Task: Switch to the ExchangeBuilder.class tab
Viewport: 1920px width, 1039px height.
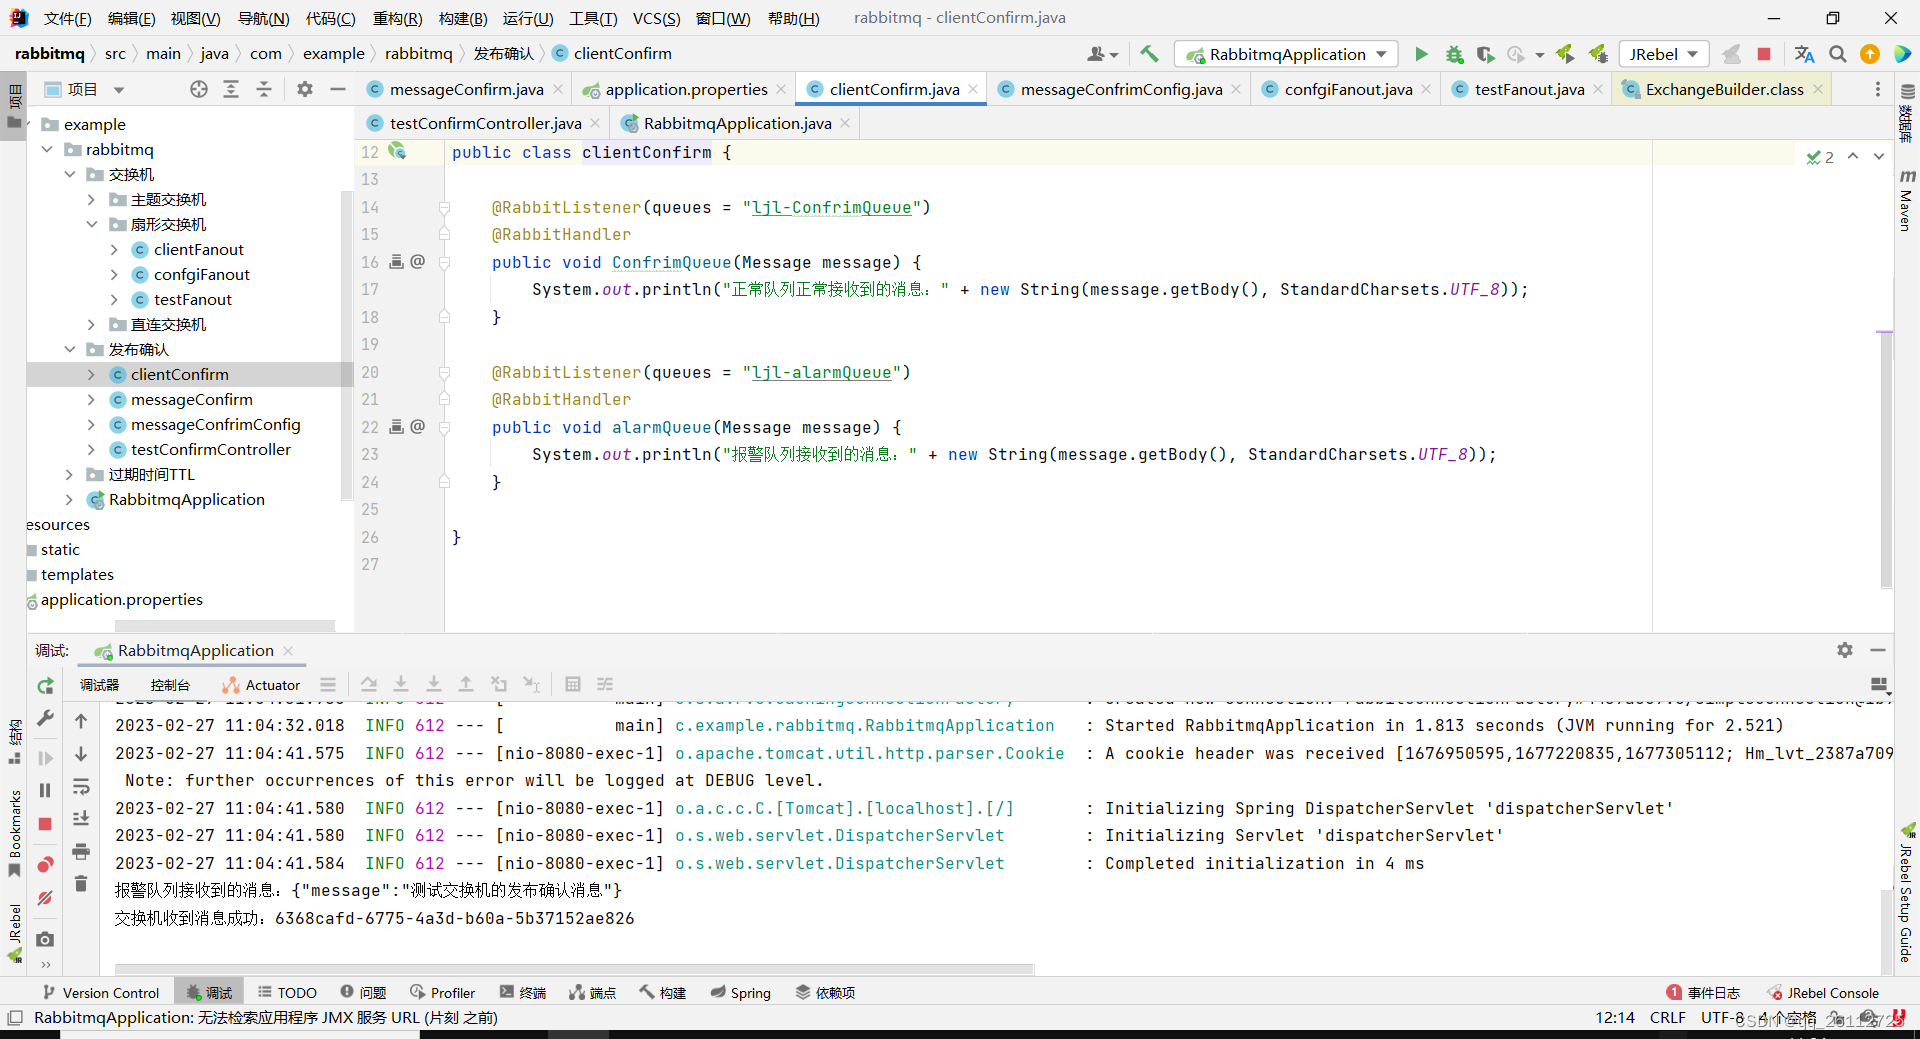Action: point(1725,89)
